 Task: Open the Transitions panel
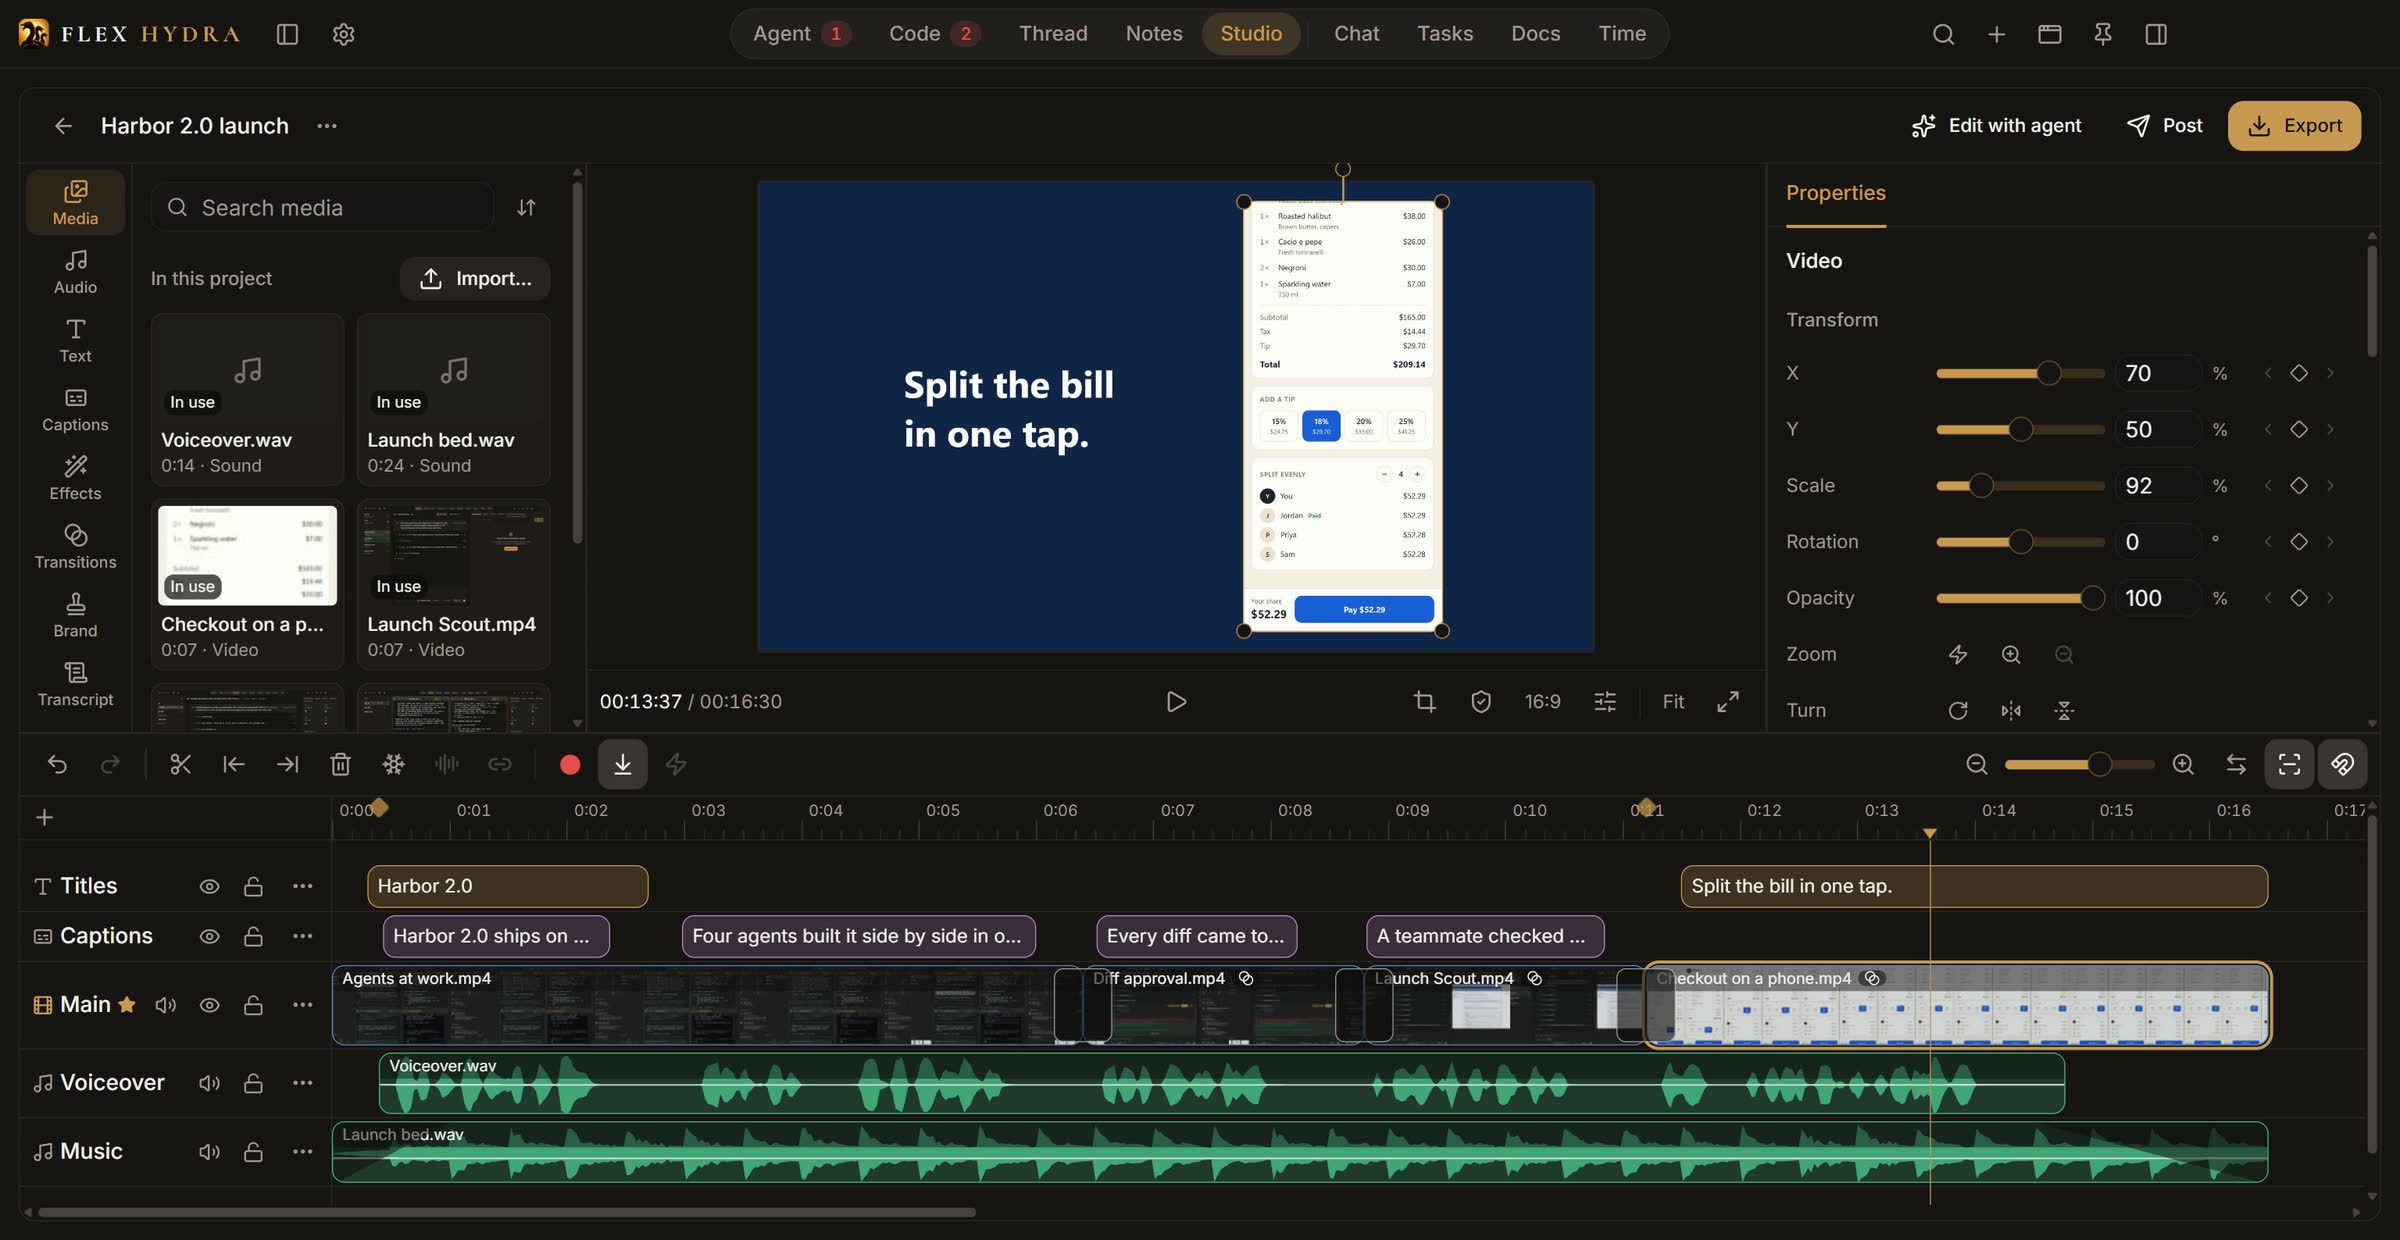pos(75,547)
